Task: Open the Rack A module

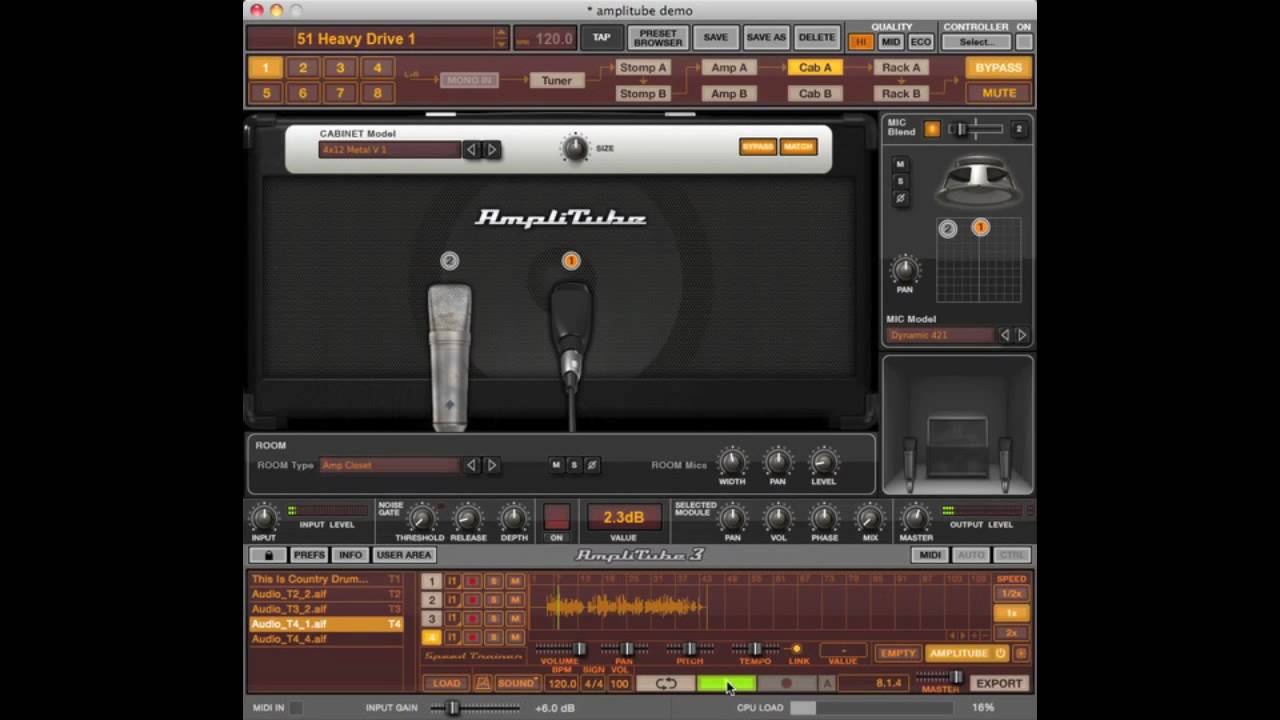Action: [901, 68]
